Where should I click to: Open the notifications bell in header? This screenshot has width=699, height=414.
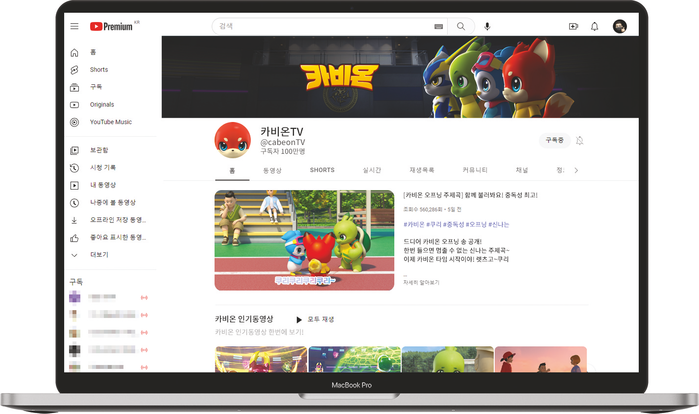(595, 26)
